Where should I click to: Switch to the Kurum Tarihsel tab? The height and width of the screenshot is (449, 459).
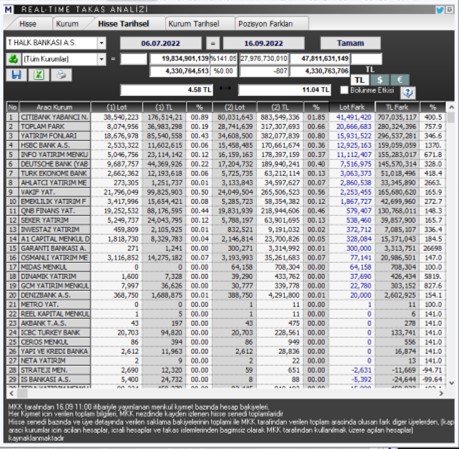[194, 24]
